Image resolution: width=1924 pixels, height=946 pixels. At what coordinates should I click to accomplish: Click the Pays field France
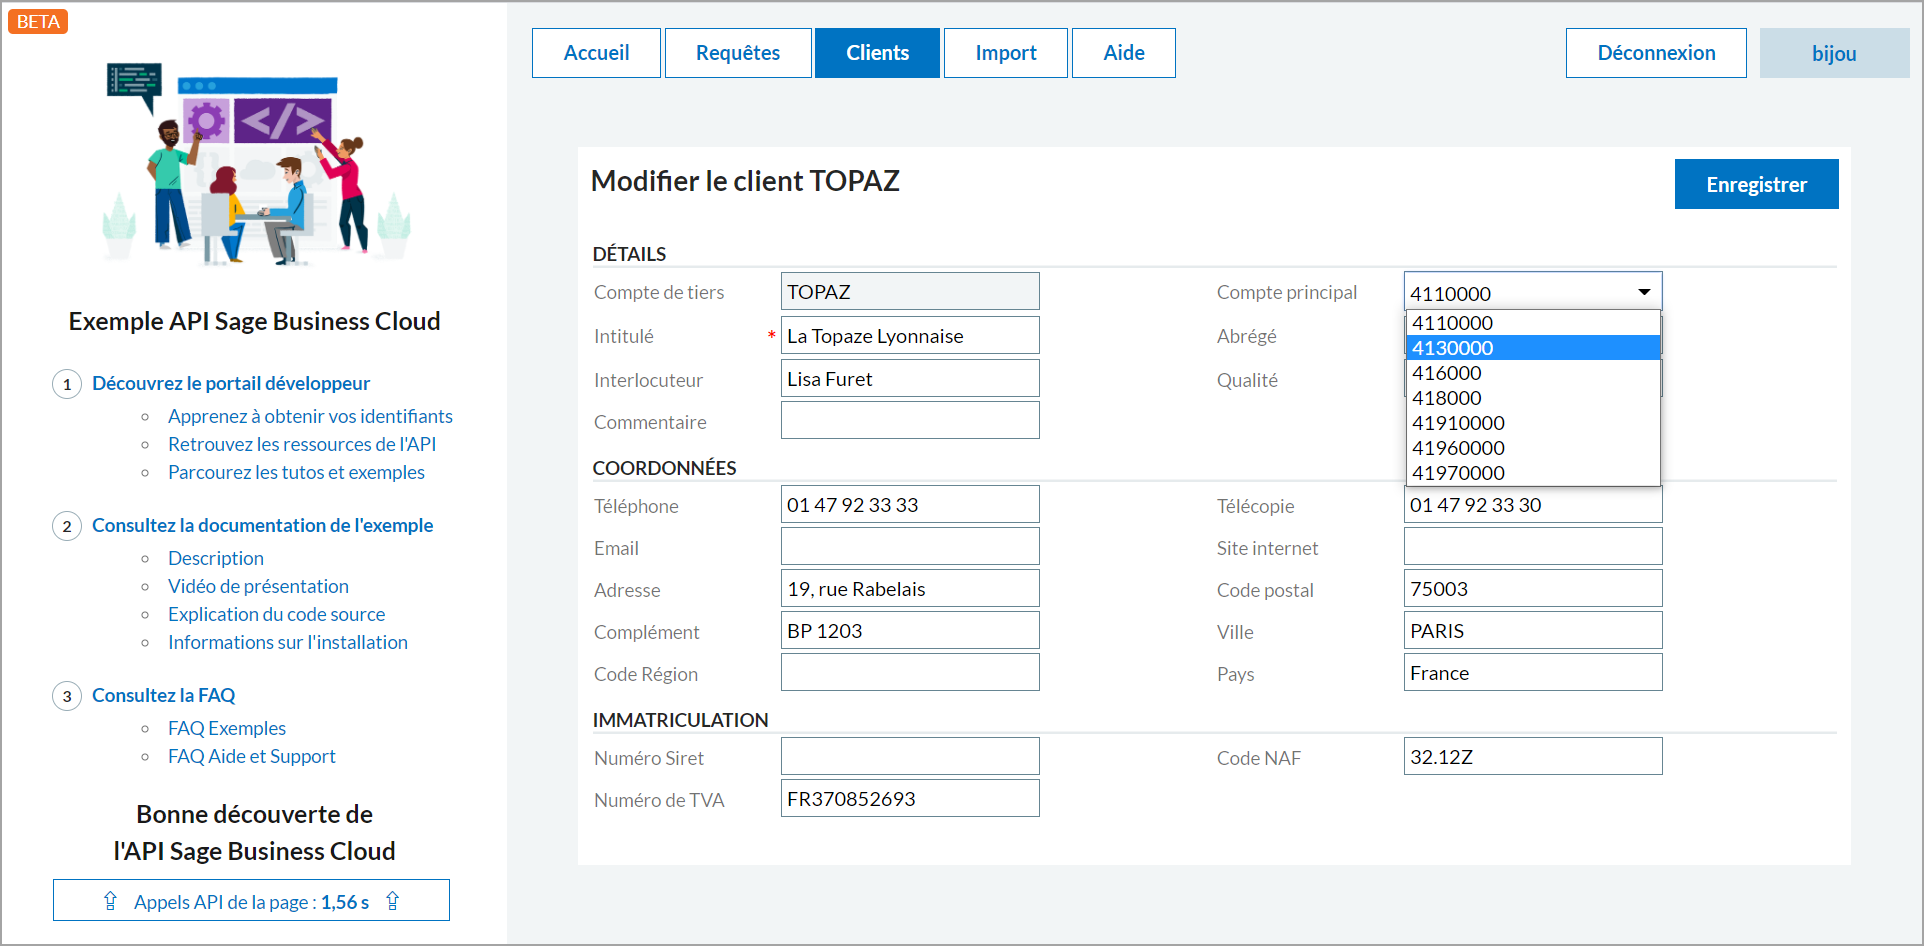click(1533, 672)
